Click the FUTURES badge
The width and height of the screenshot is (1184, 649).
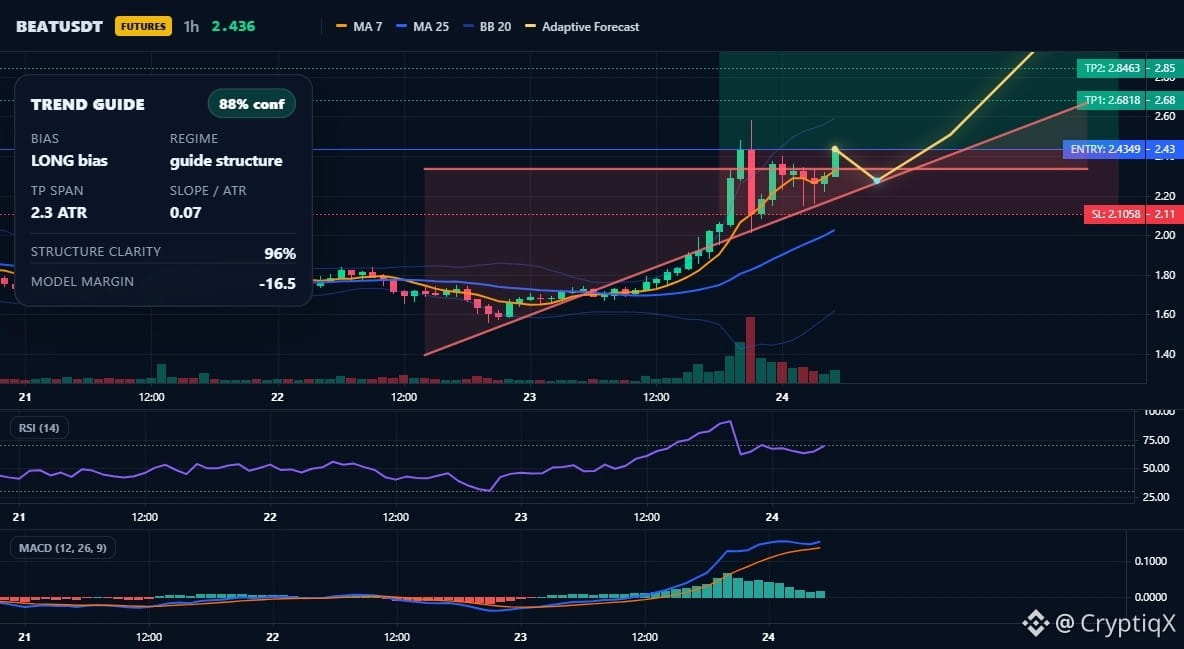[143, 26]
